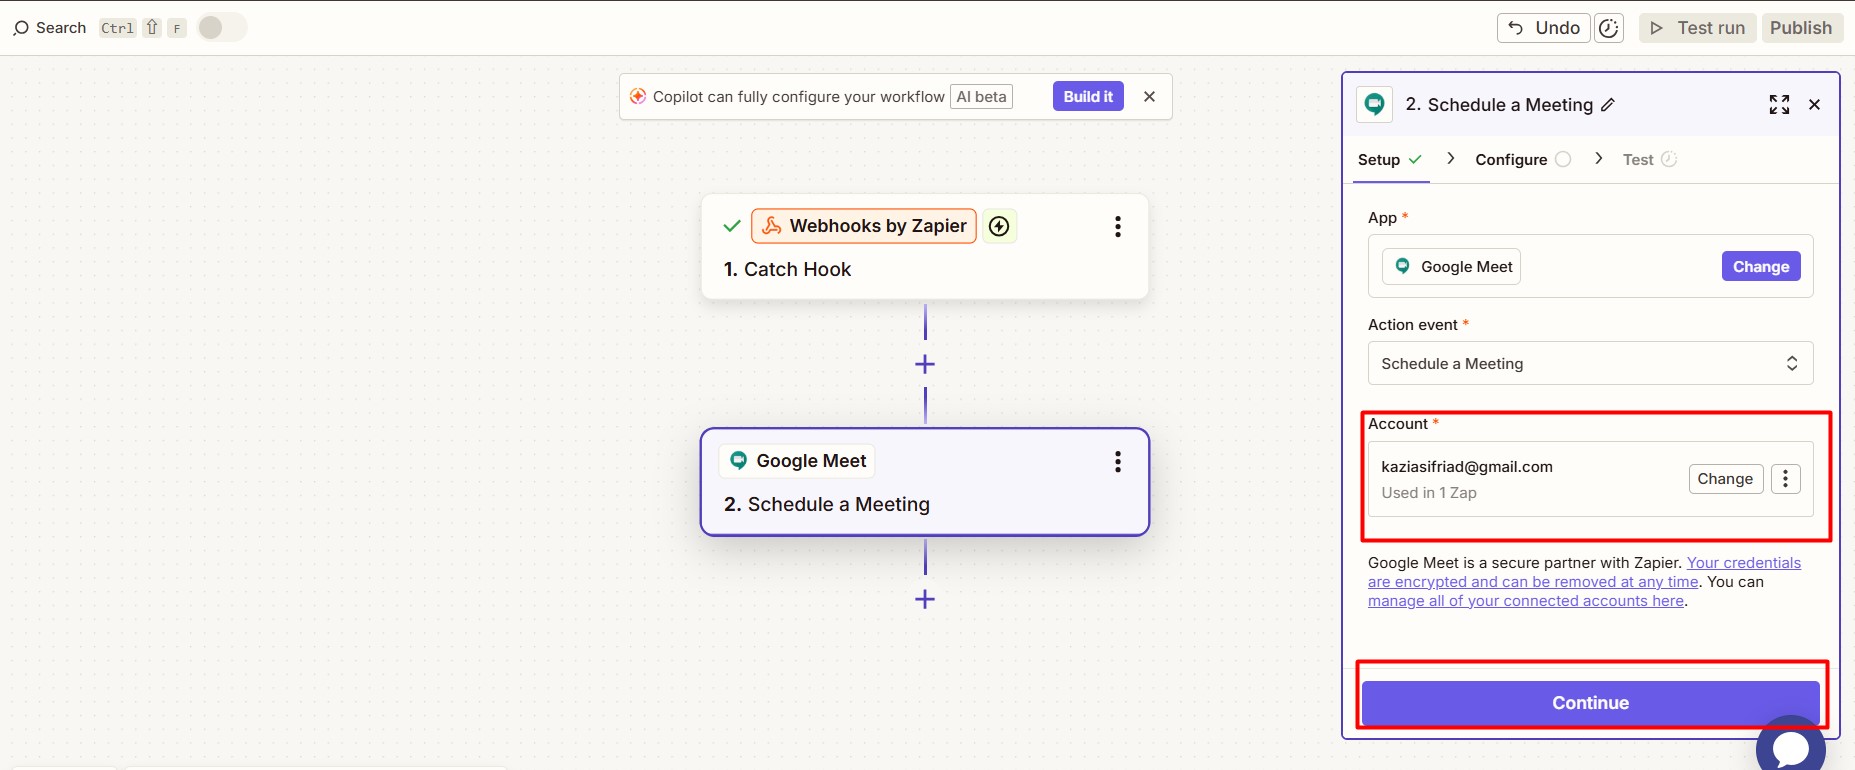
Task: Open account options three-dot menu
Action: (1785, 479)
